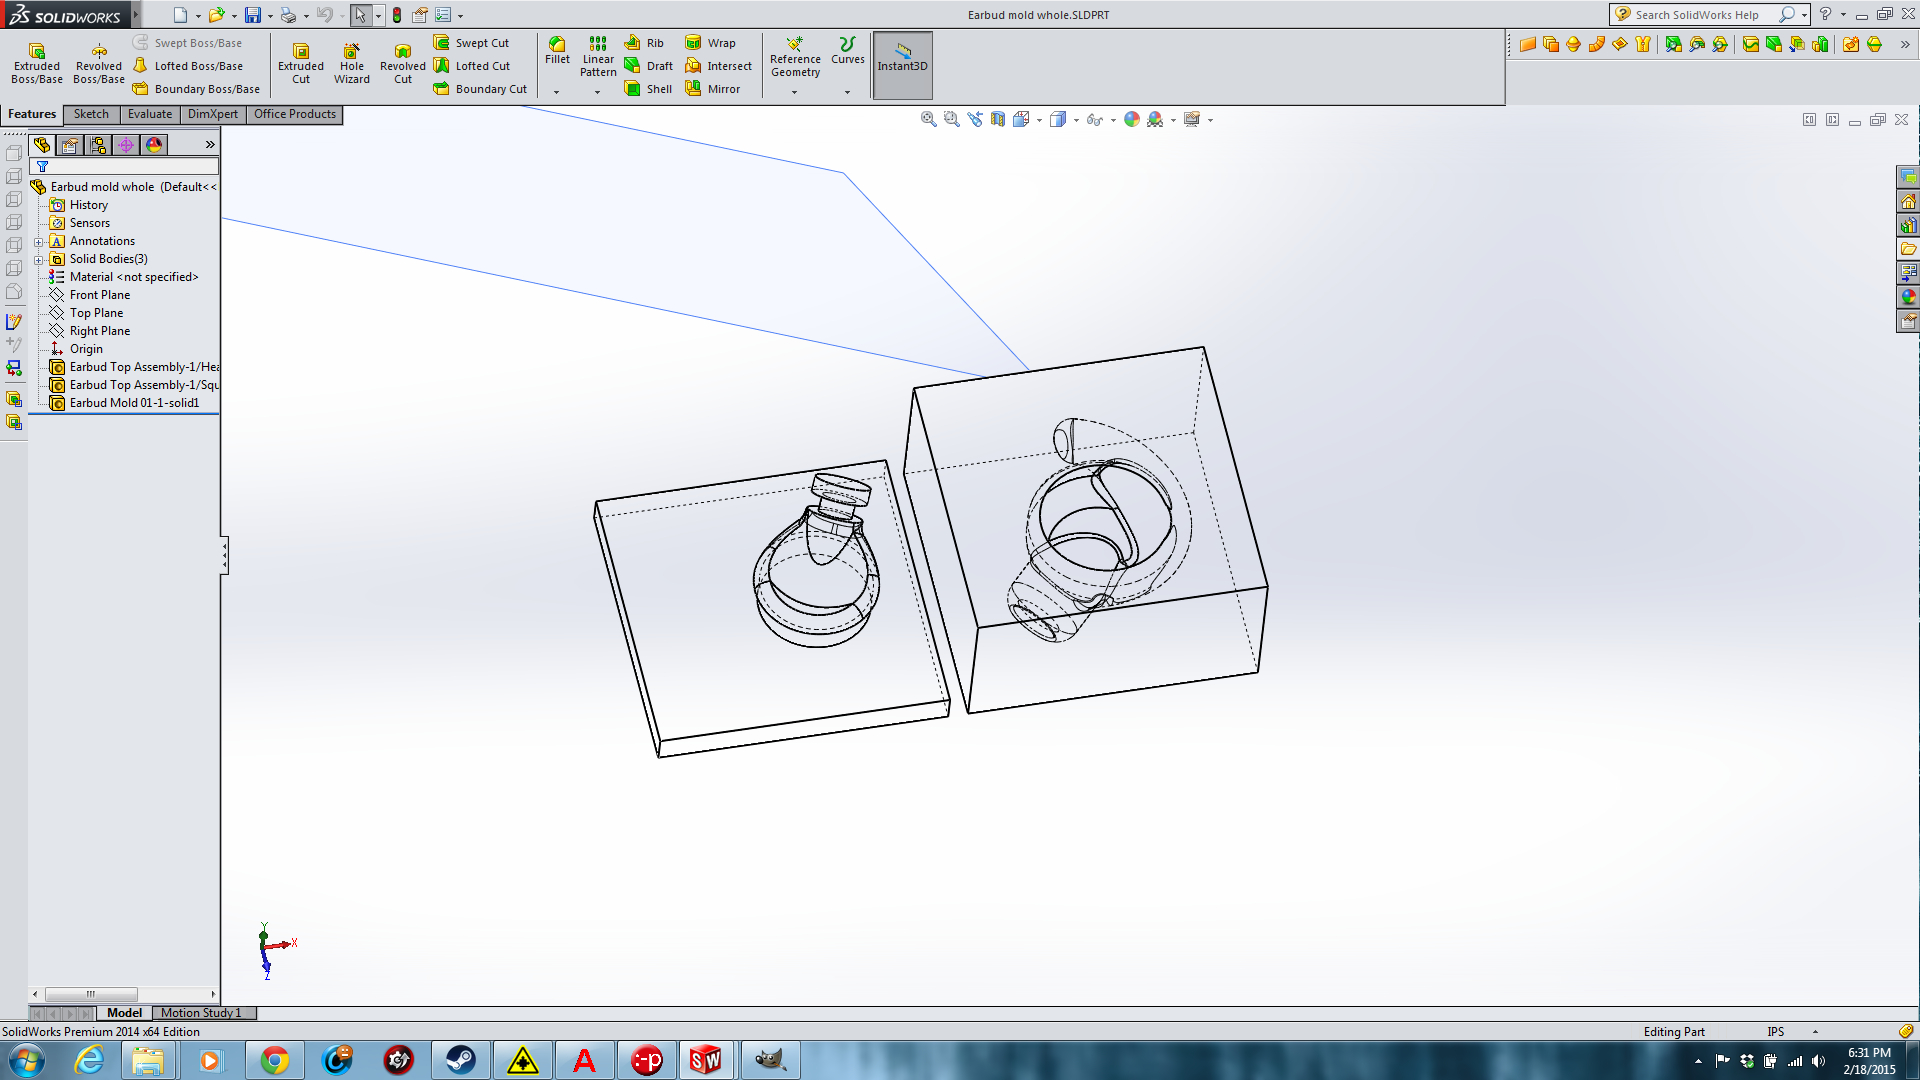1920x1080 pixels.
Task: Open the Linear Pattern dropdown arrow
Action: click(598, 92)
